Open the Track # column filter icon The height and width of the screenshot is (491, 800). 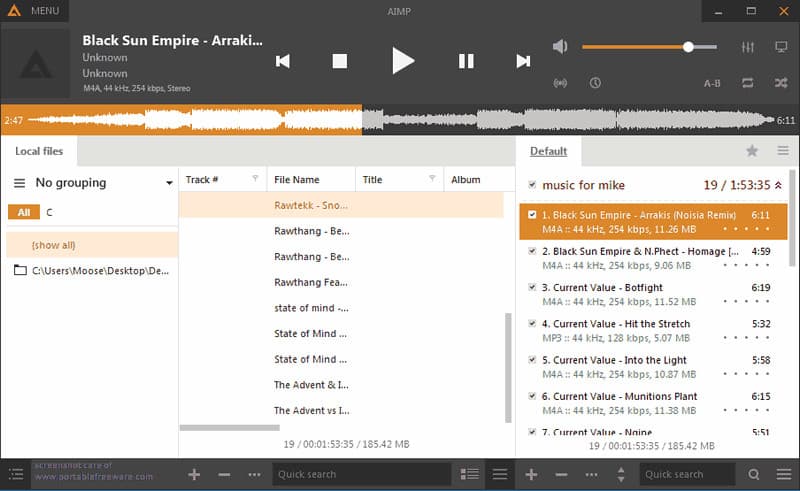tap(255, 178)
